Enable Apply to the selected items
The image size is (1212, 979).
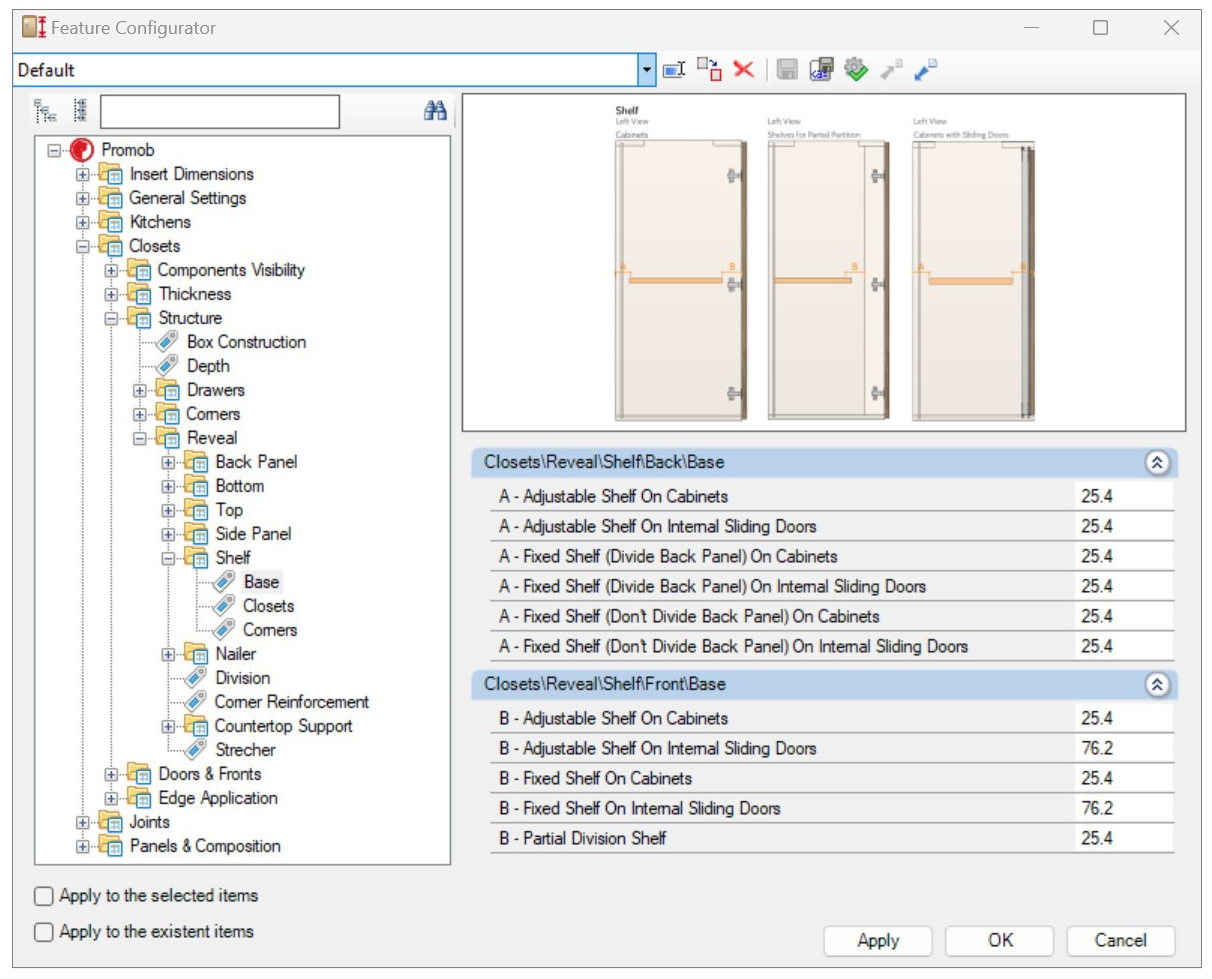click(43, 896)
